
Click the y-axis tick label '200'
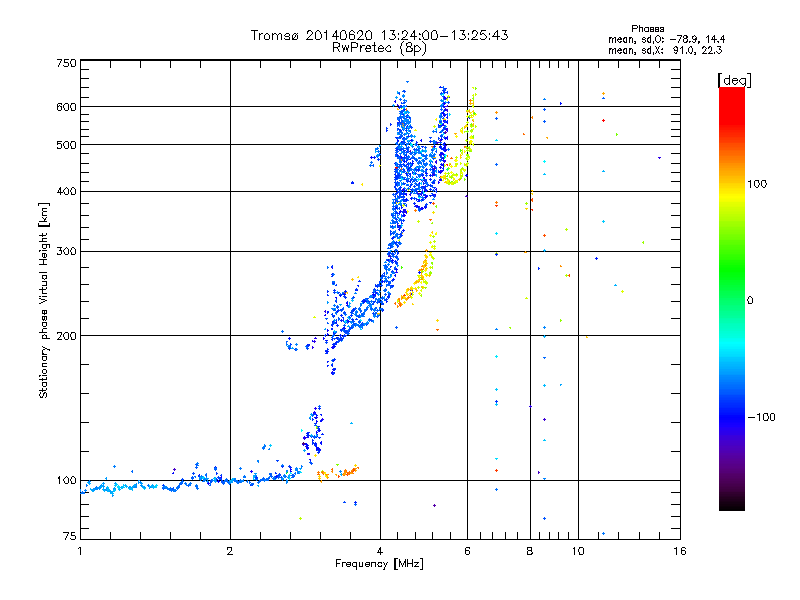66,336
